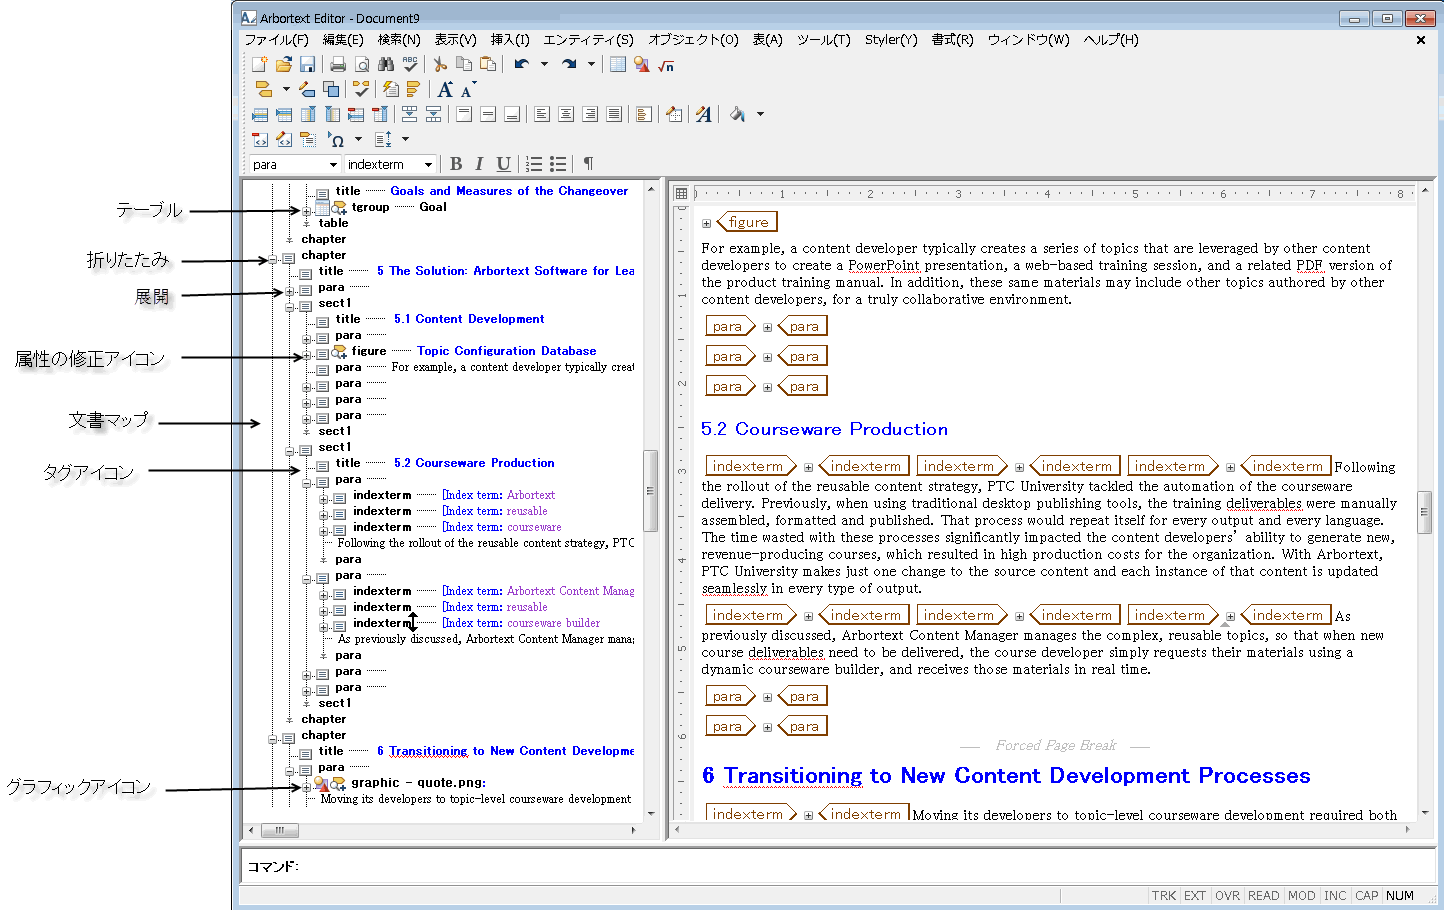Click the paint bucket shading icon

point(737,114)
